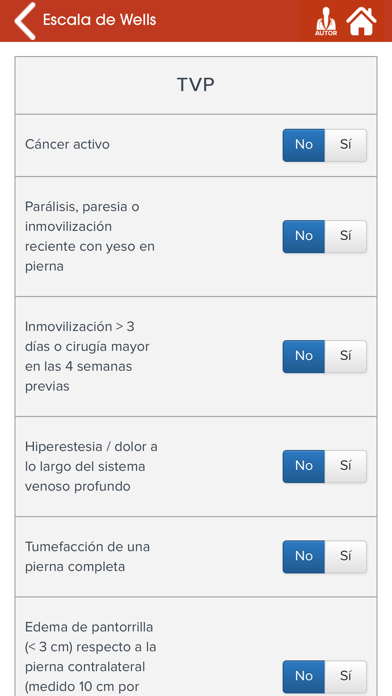Choose No for Inmovilización > 3 días

point(304,356)
